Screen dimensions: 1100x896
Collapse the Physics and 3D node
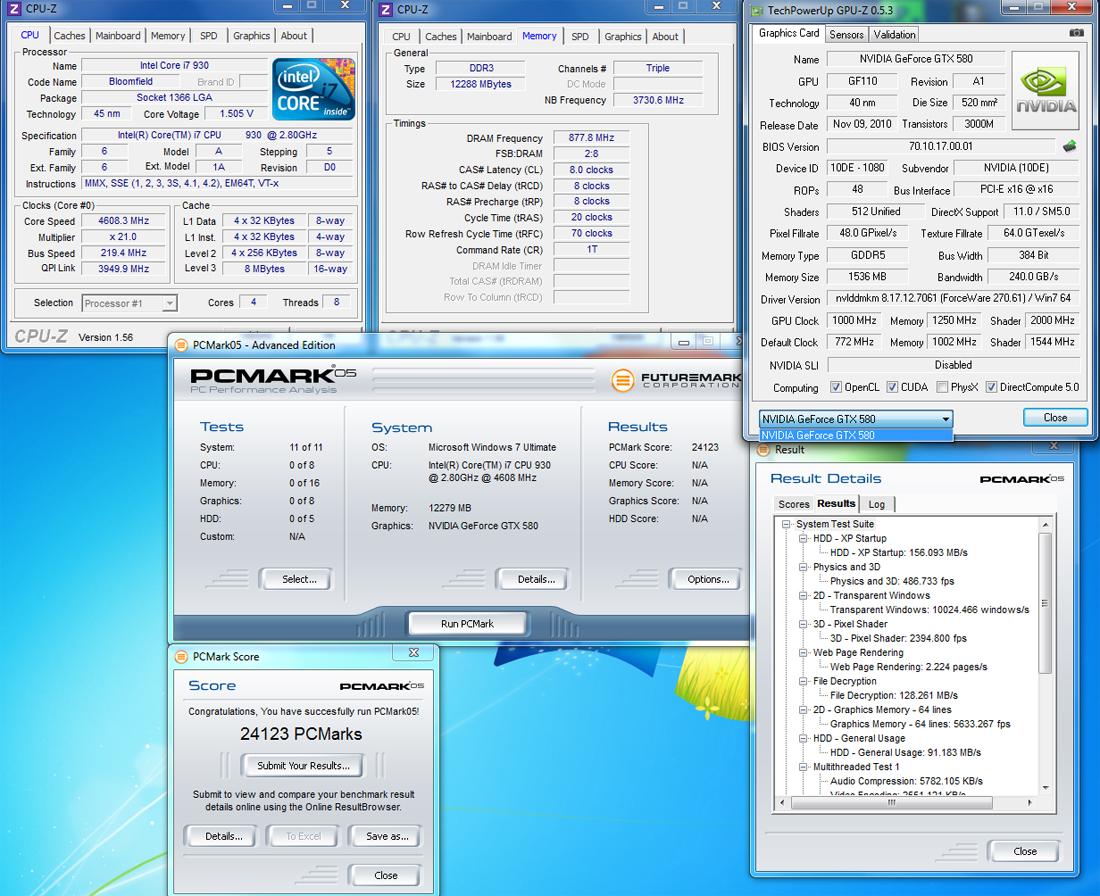coord(803,567)
